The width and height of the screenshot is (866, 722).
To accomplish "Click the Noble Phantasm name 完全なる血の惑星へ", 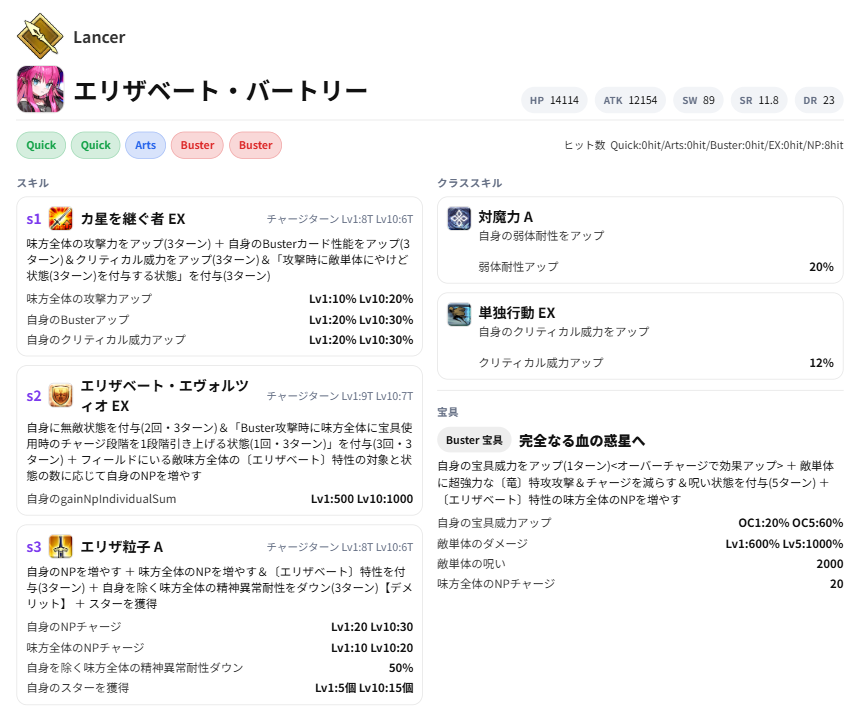I will pos(582,441).
